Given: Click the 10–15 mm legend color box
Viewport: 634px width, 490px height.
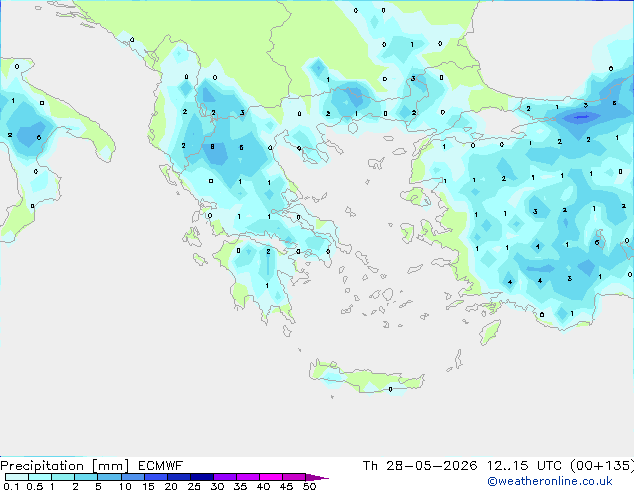Looking at the screenshot, I should (132, 477).
